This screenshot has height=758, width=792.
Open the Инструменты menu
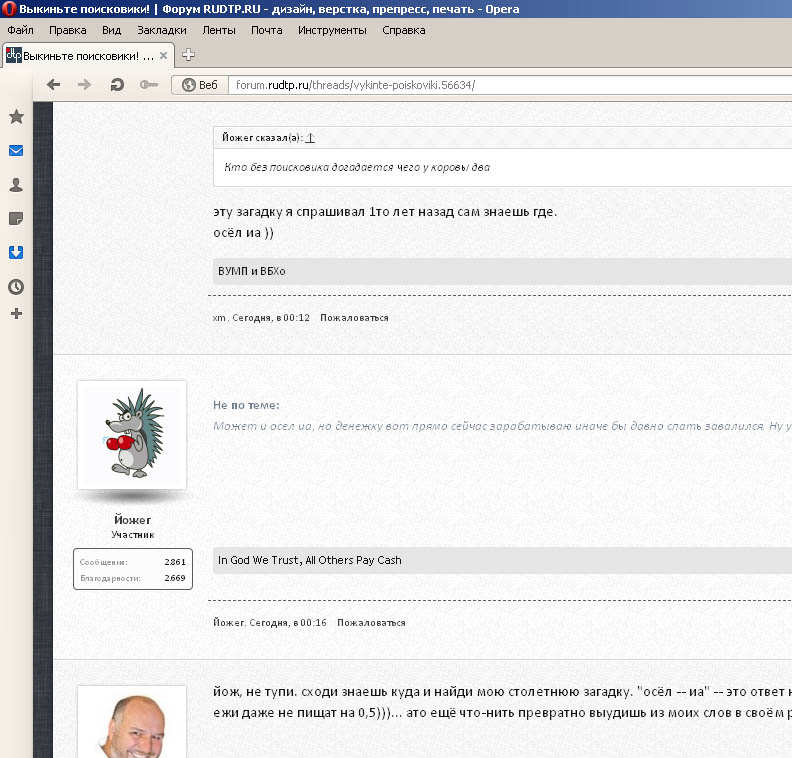click(332, 30)
